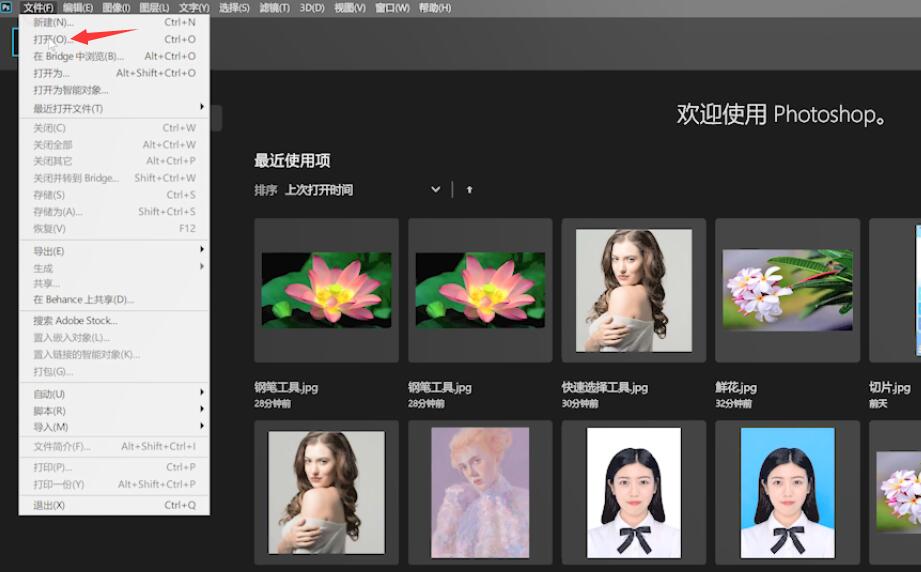Expand the 生成 submenu
Screen dimensions: 921x572
(x=114, y=268)
